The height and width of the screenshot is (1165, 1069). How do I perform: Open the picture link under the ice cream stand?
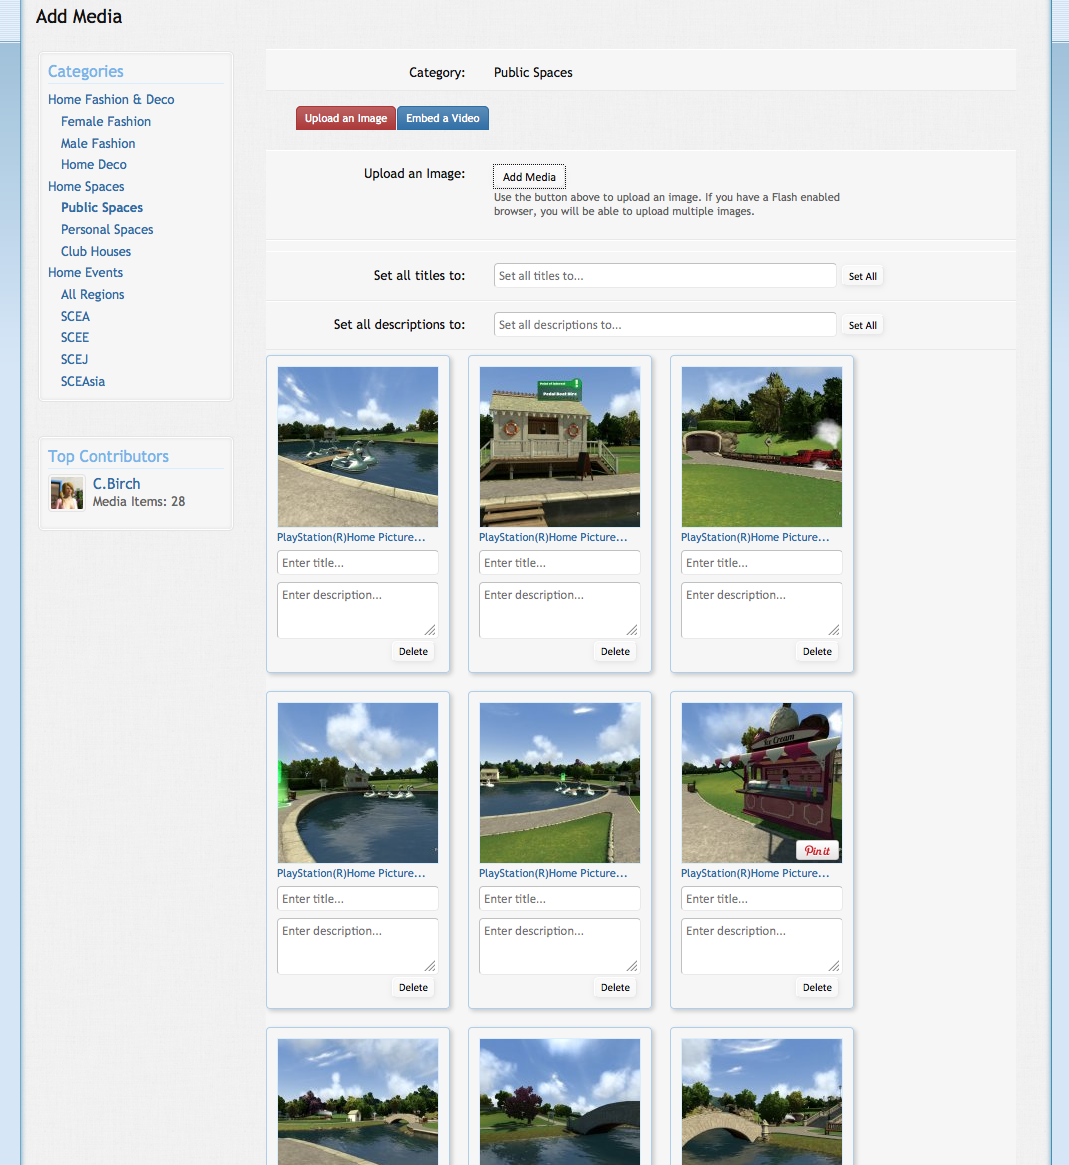(x=756, y=873)
